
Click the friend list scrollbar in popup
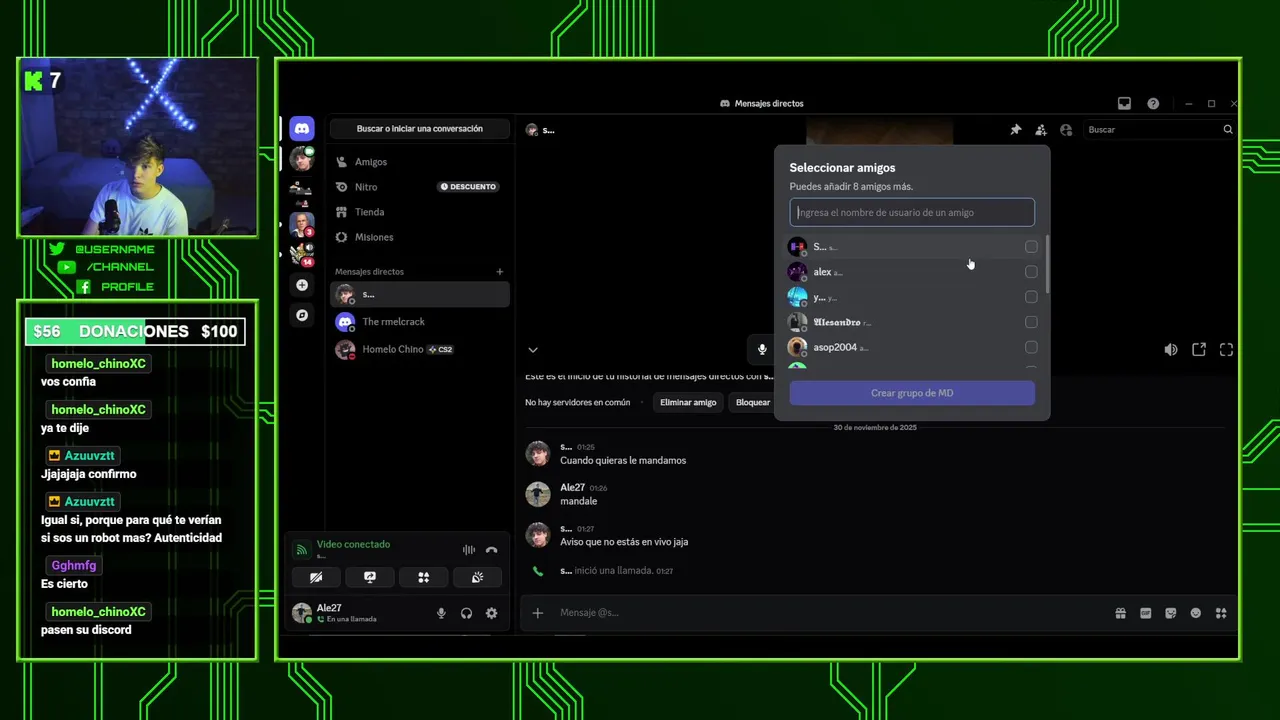pyautogui.click(x=1048, y=265)
